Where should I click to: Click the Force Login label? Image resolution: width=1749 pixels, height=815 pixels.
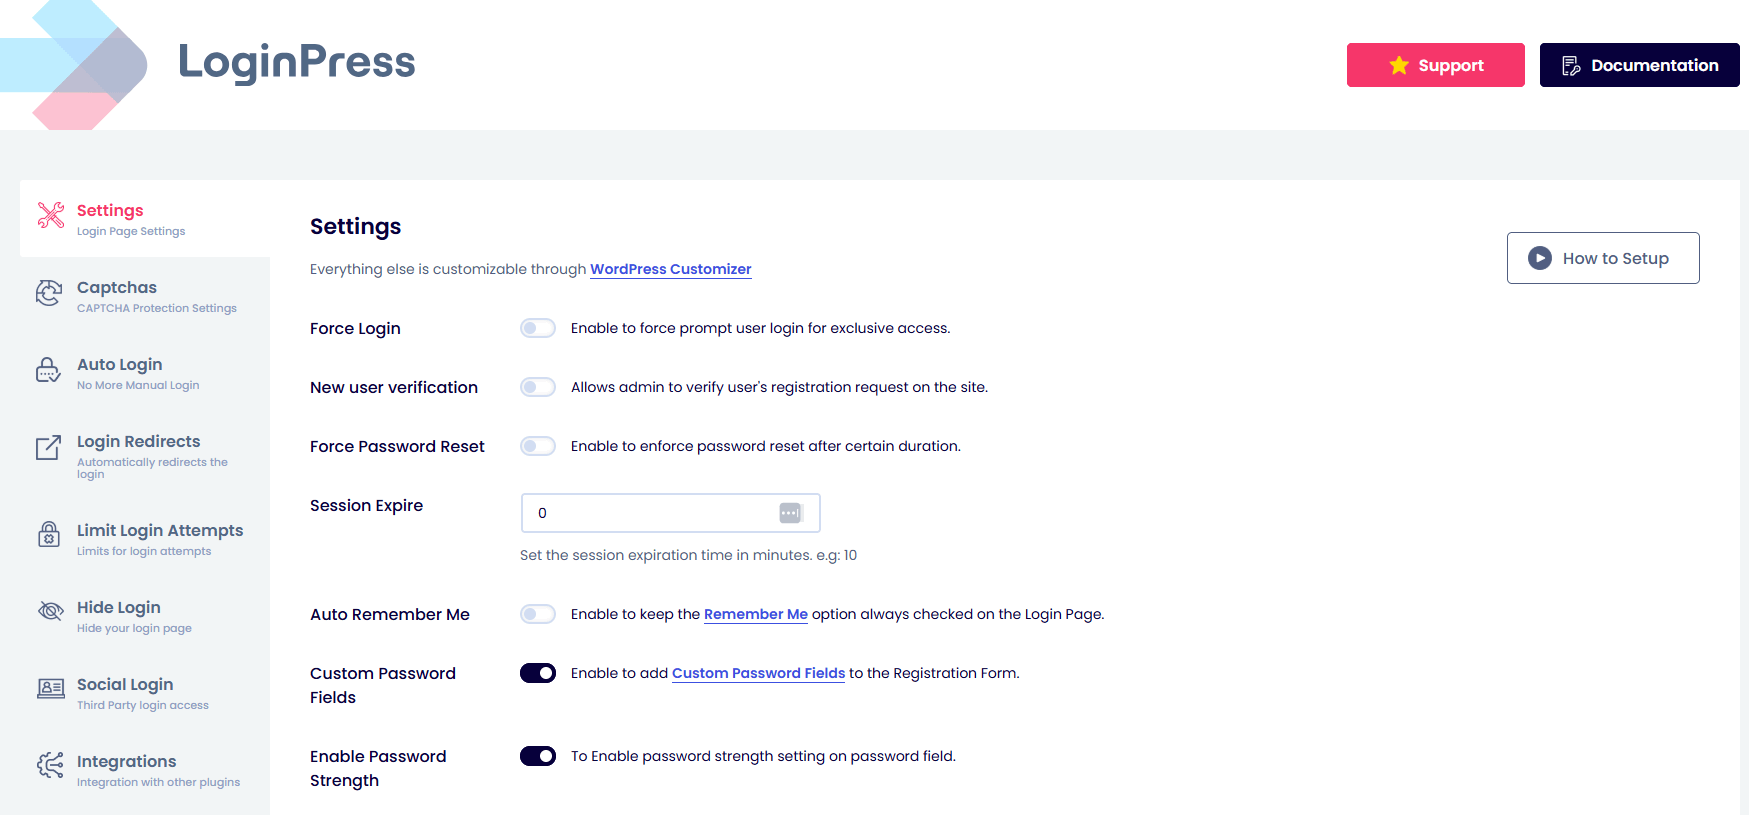point(355,328)
